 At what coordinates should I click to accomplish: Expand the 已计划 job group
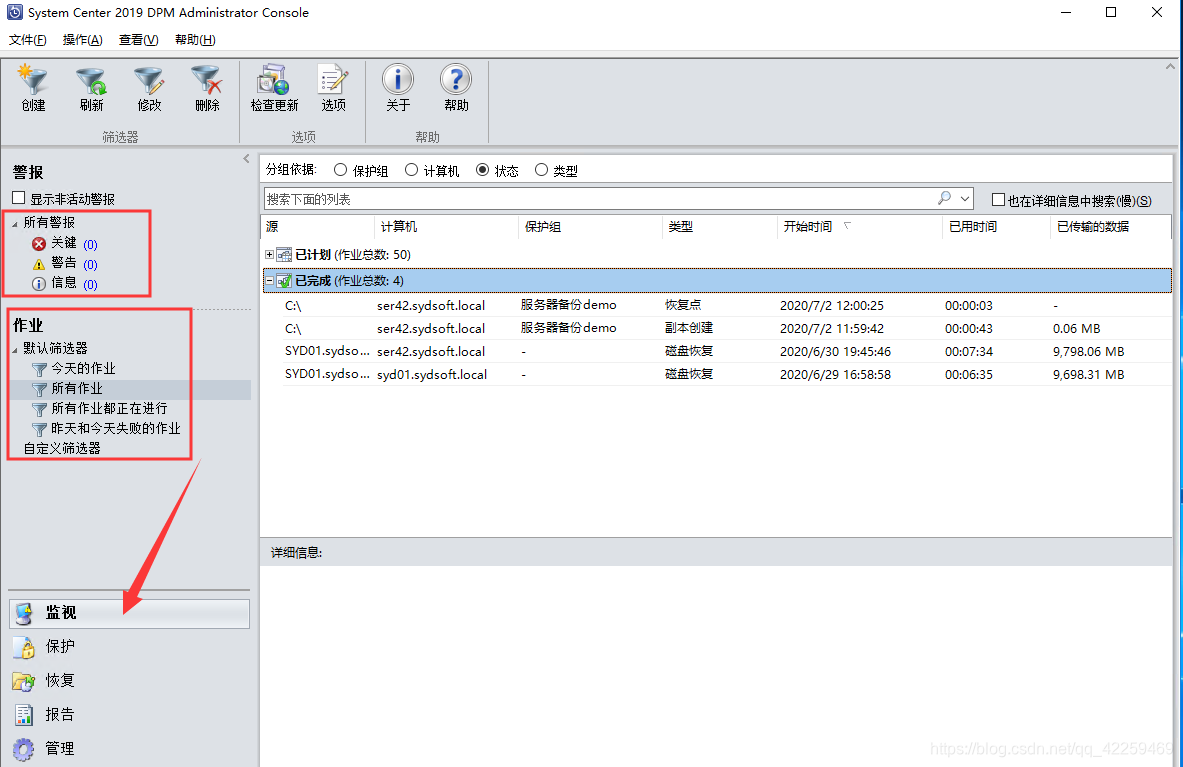[x=269, y=255]
